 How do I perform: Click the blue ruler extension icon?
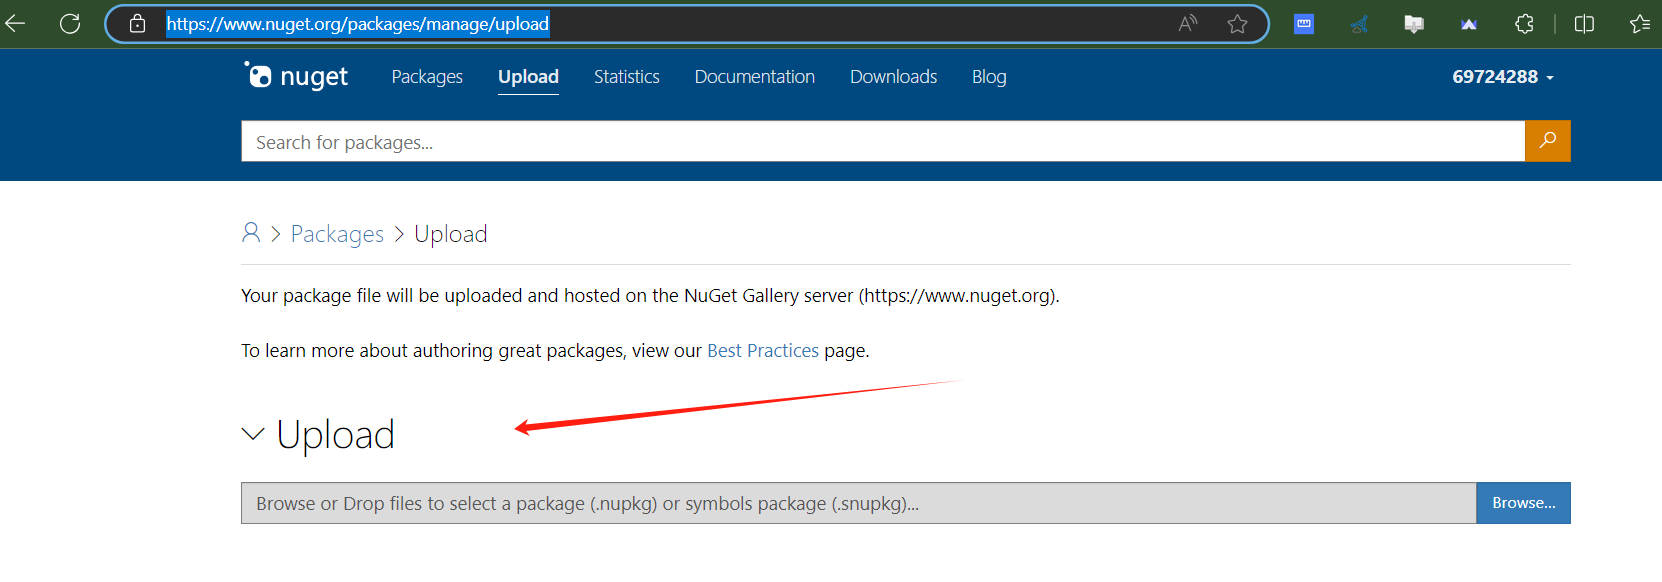pyautogui.click(x=1304, y=24)
